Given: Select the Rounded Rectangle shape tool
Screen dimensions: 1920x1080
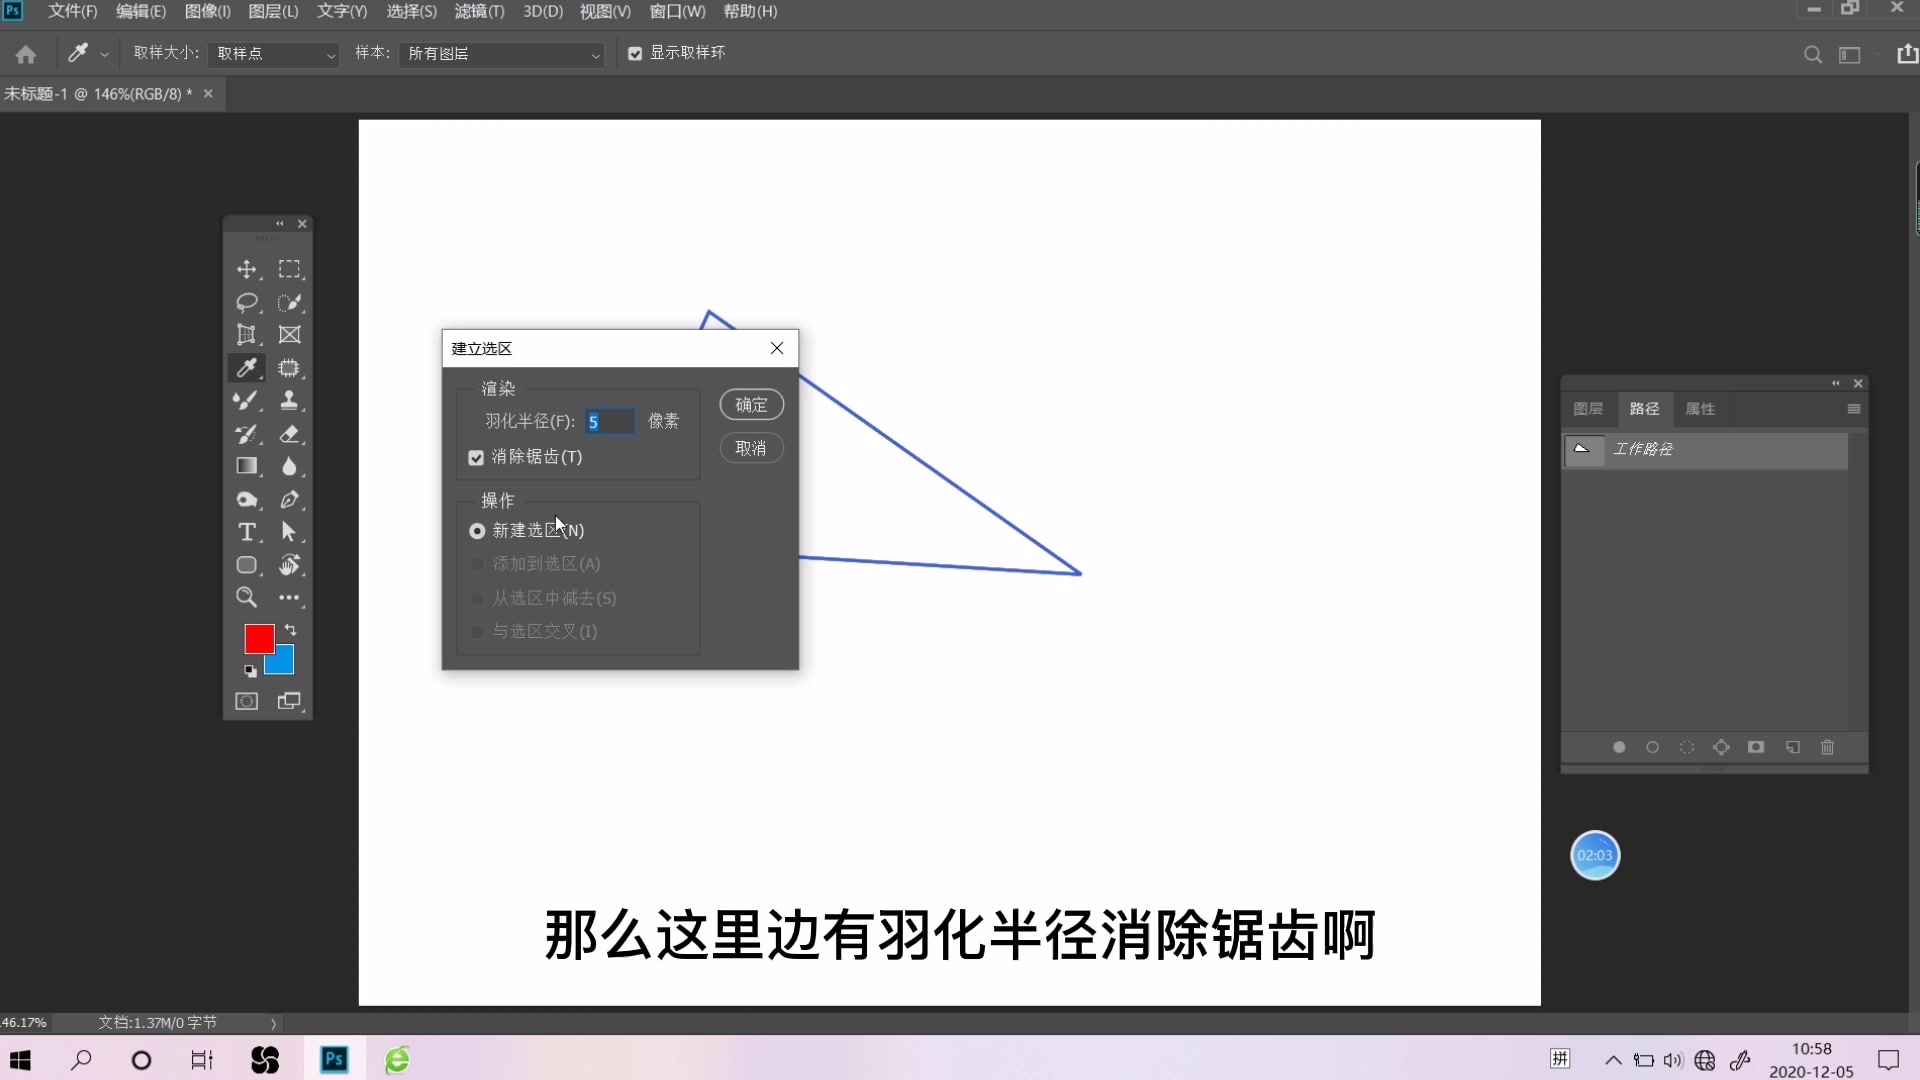Looking at the screenshot, I should pos(246,565).
